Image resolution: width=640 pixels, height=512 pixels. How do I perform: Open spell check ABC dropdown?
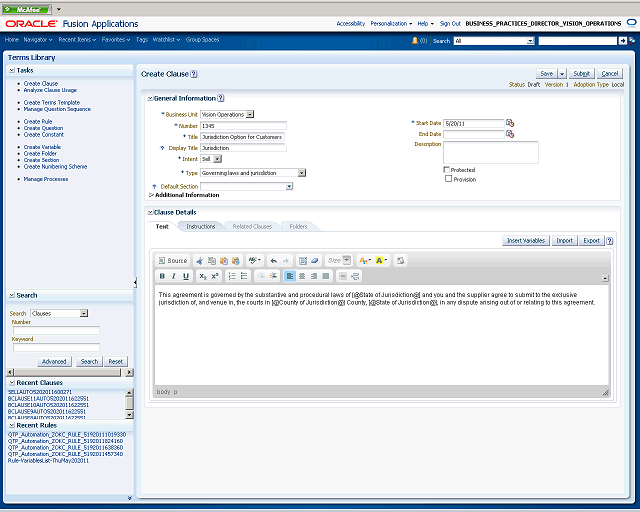(x=255, y=260)
